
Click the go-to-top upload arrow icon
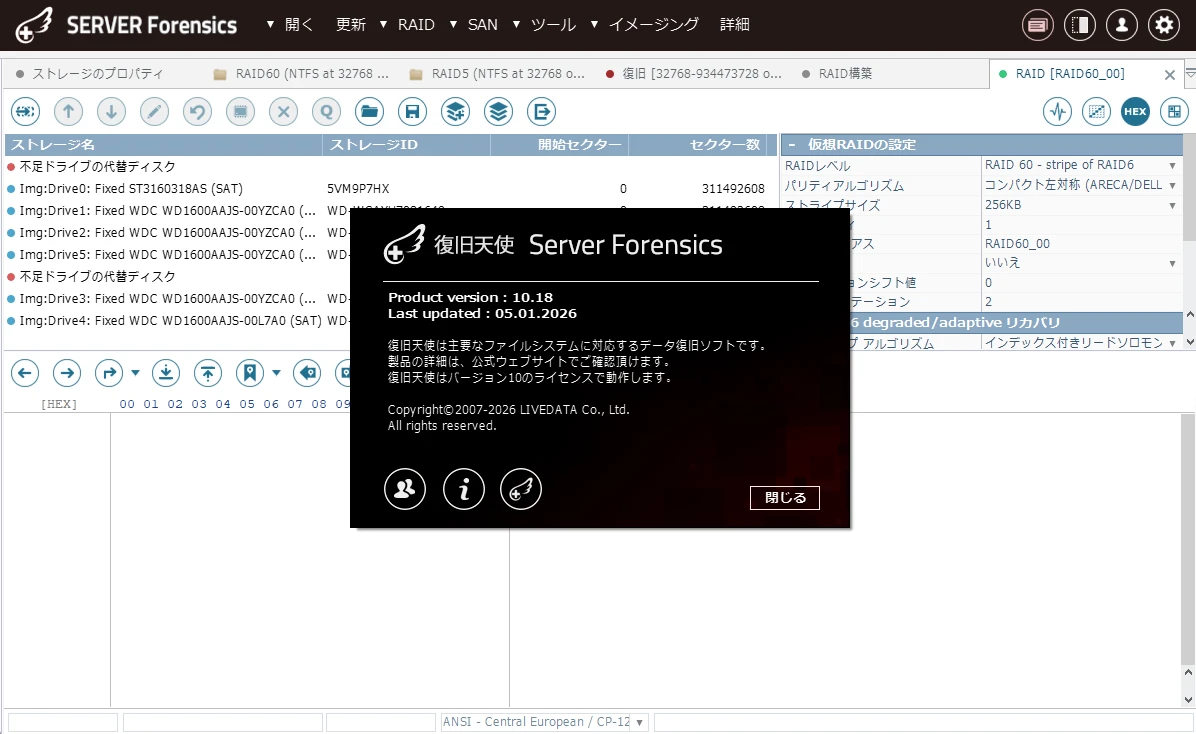[x=207, y=373]
